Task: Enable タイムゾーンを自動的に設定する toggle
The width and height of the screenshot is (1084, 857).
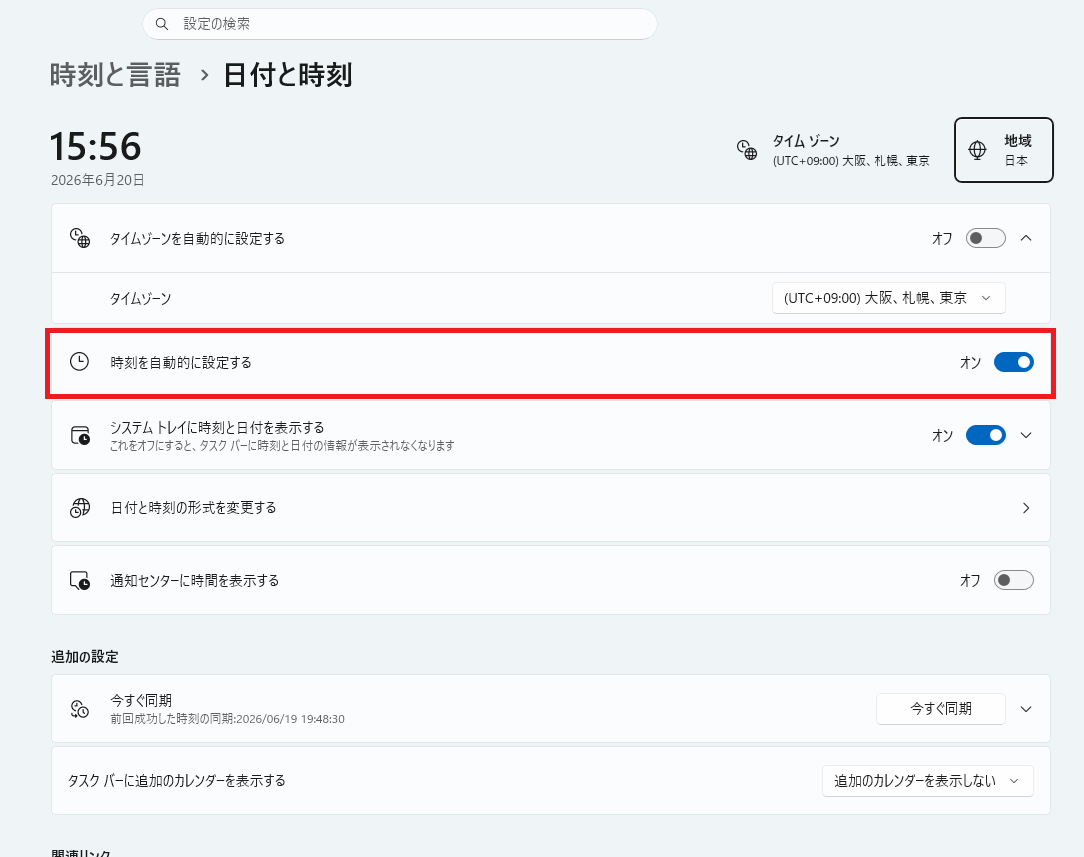Action: tap(985, 238)
